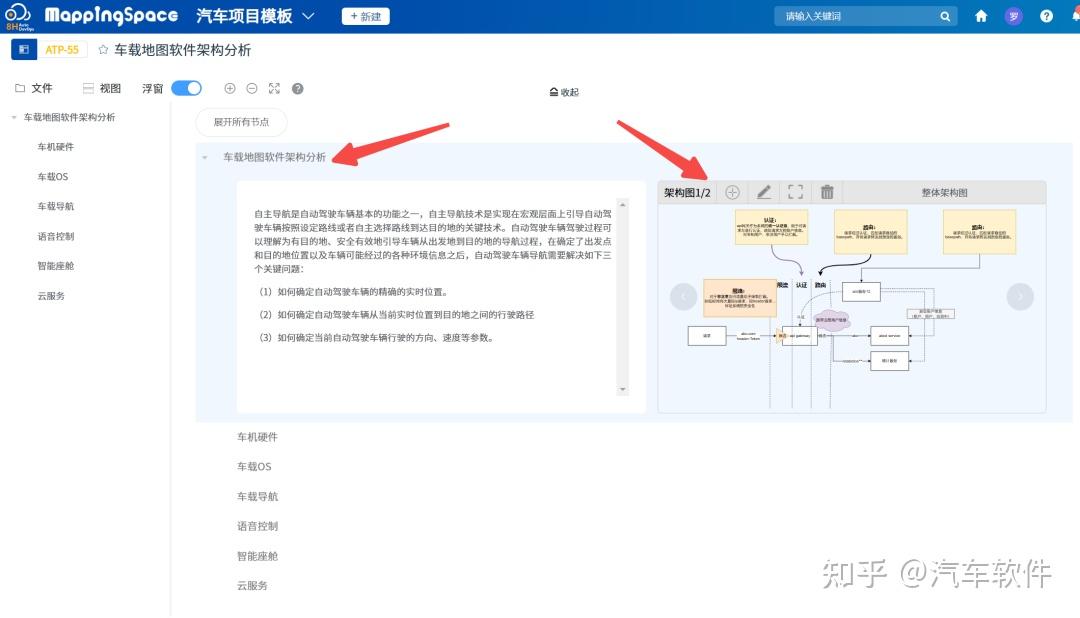Toggle the 浮窗 switch off
The height and width of the screenshot is (618, 1080).
point(186,88)
